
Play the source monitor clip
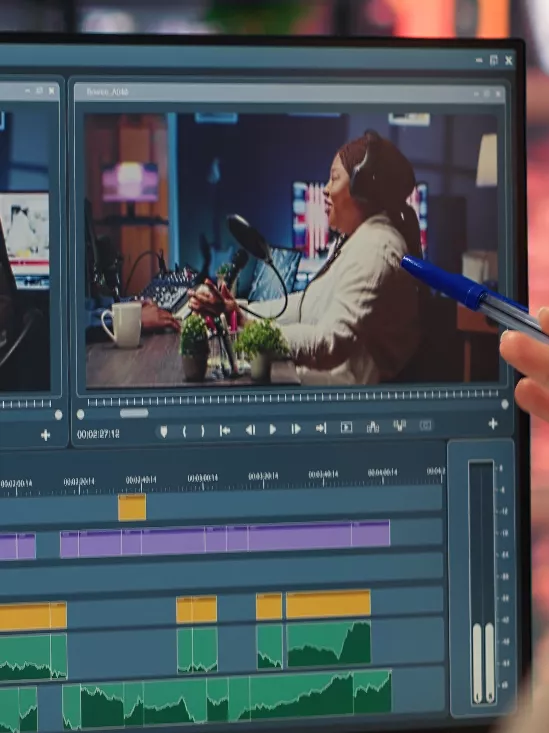click(x=273, y=430)
